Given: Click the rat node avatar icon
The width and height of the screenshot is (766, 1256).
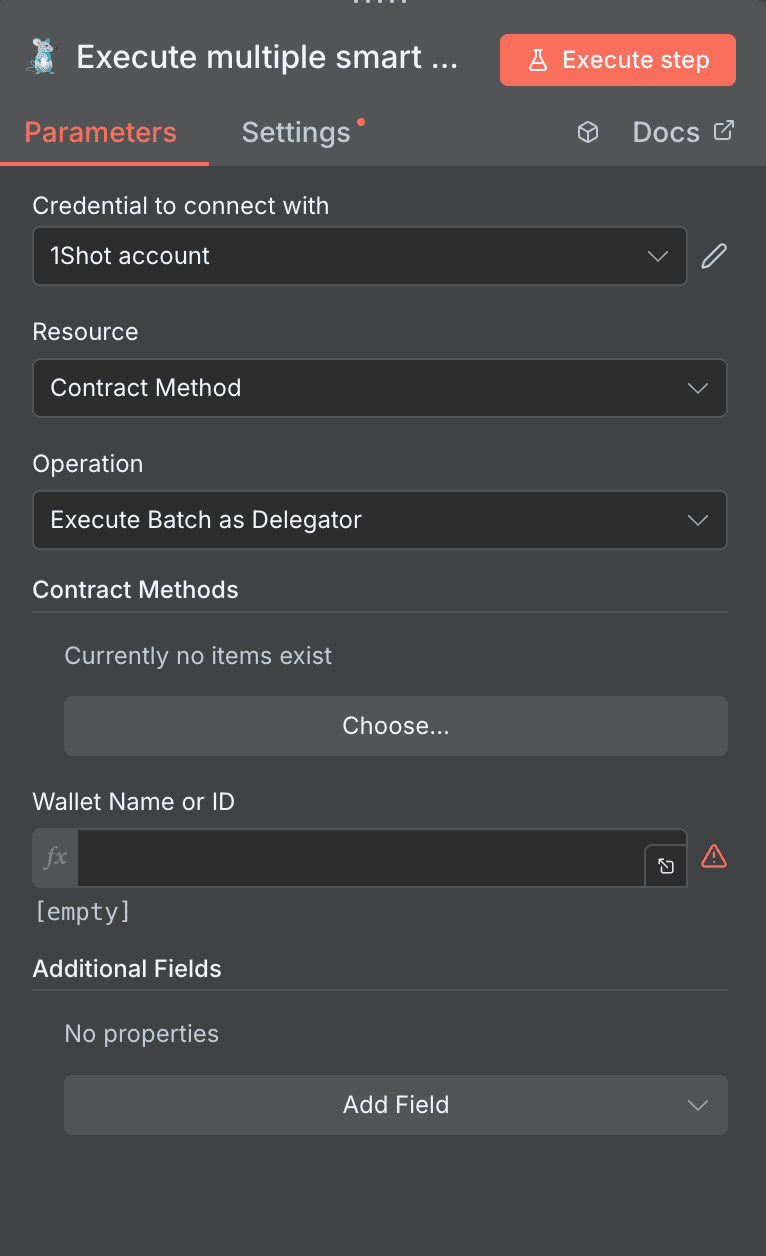Looking at the screenshot, I should coord(41,57).
